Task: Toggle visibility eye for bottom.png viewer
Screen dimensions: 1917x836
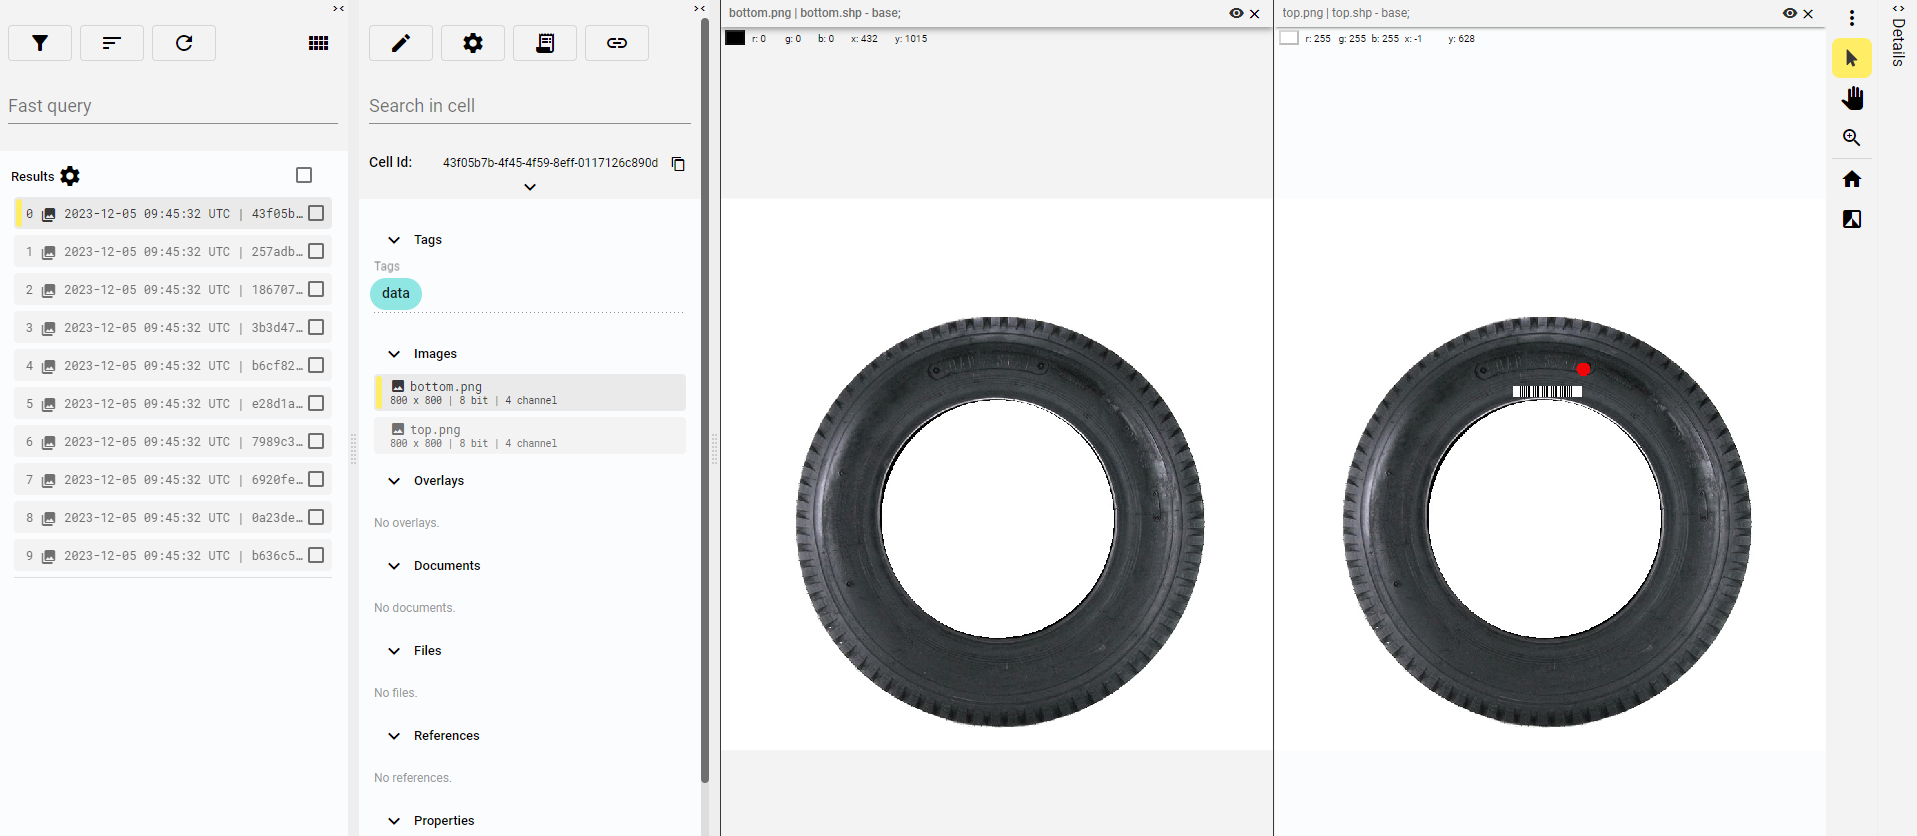Action: (x=1236, y=13)
